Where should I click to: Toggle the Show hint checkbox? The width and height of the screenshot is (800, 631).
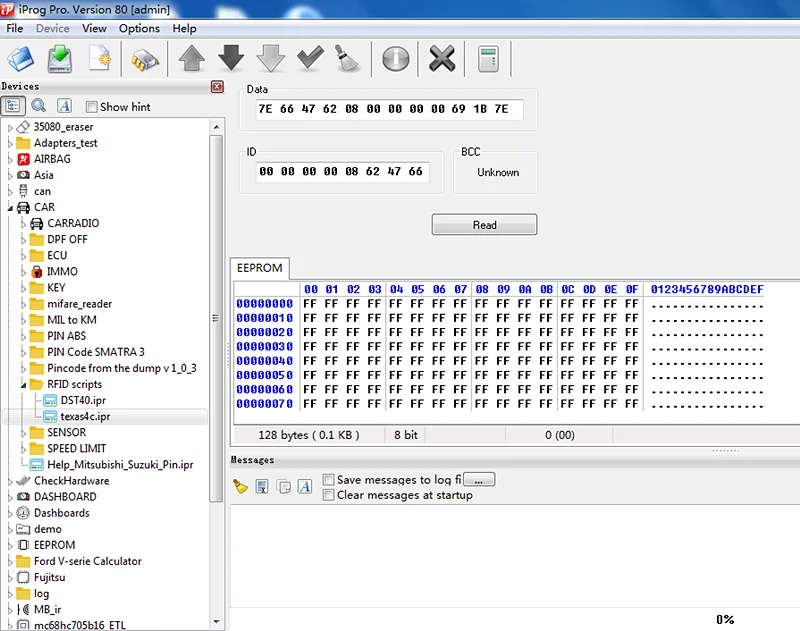[92, 107]
